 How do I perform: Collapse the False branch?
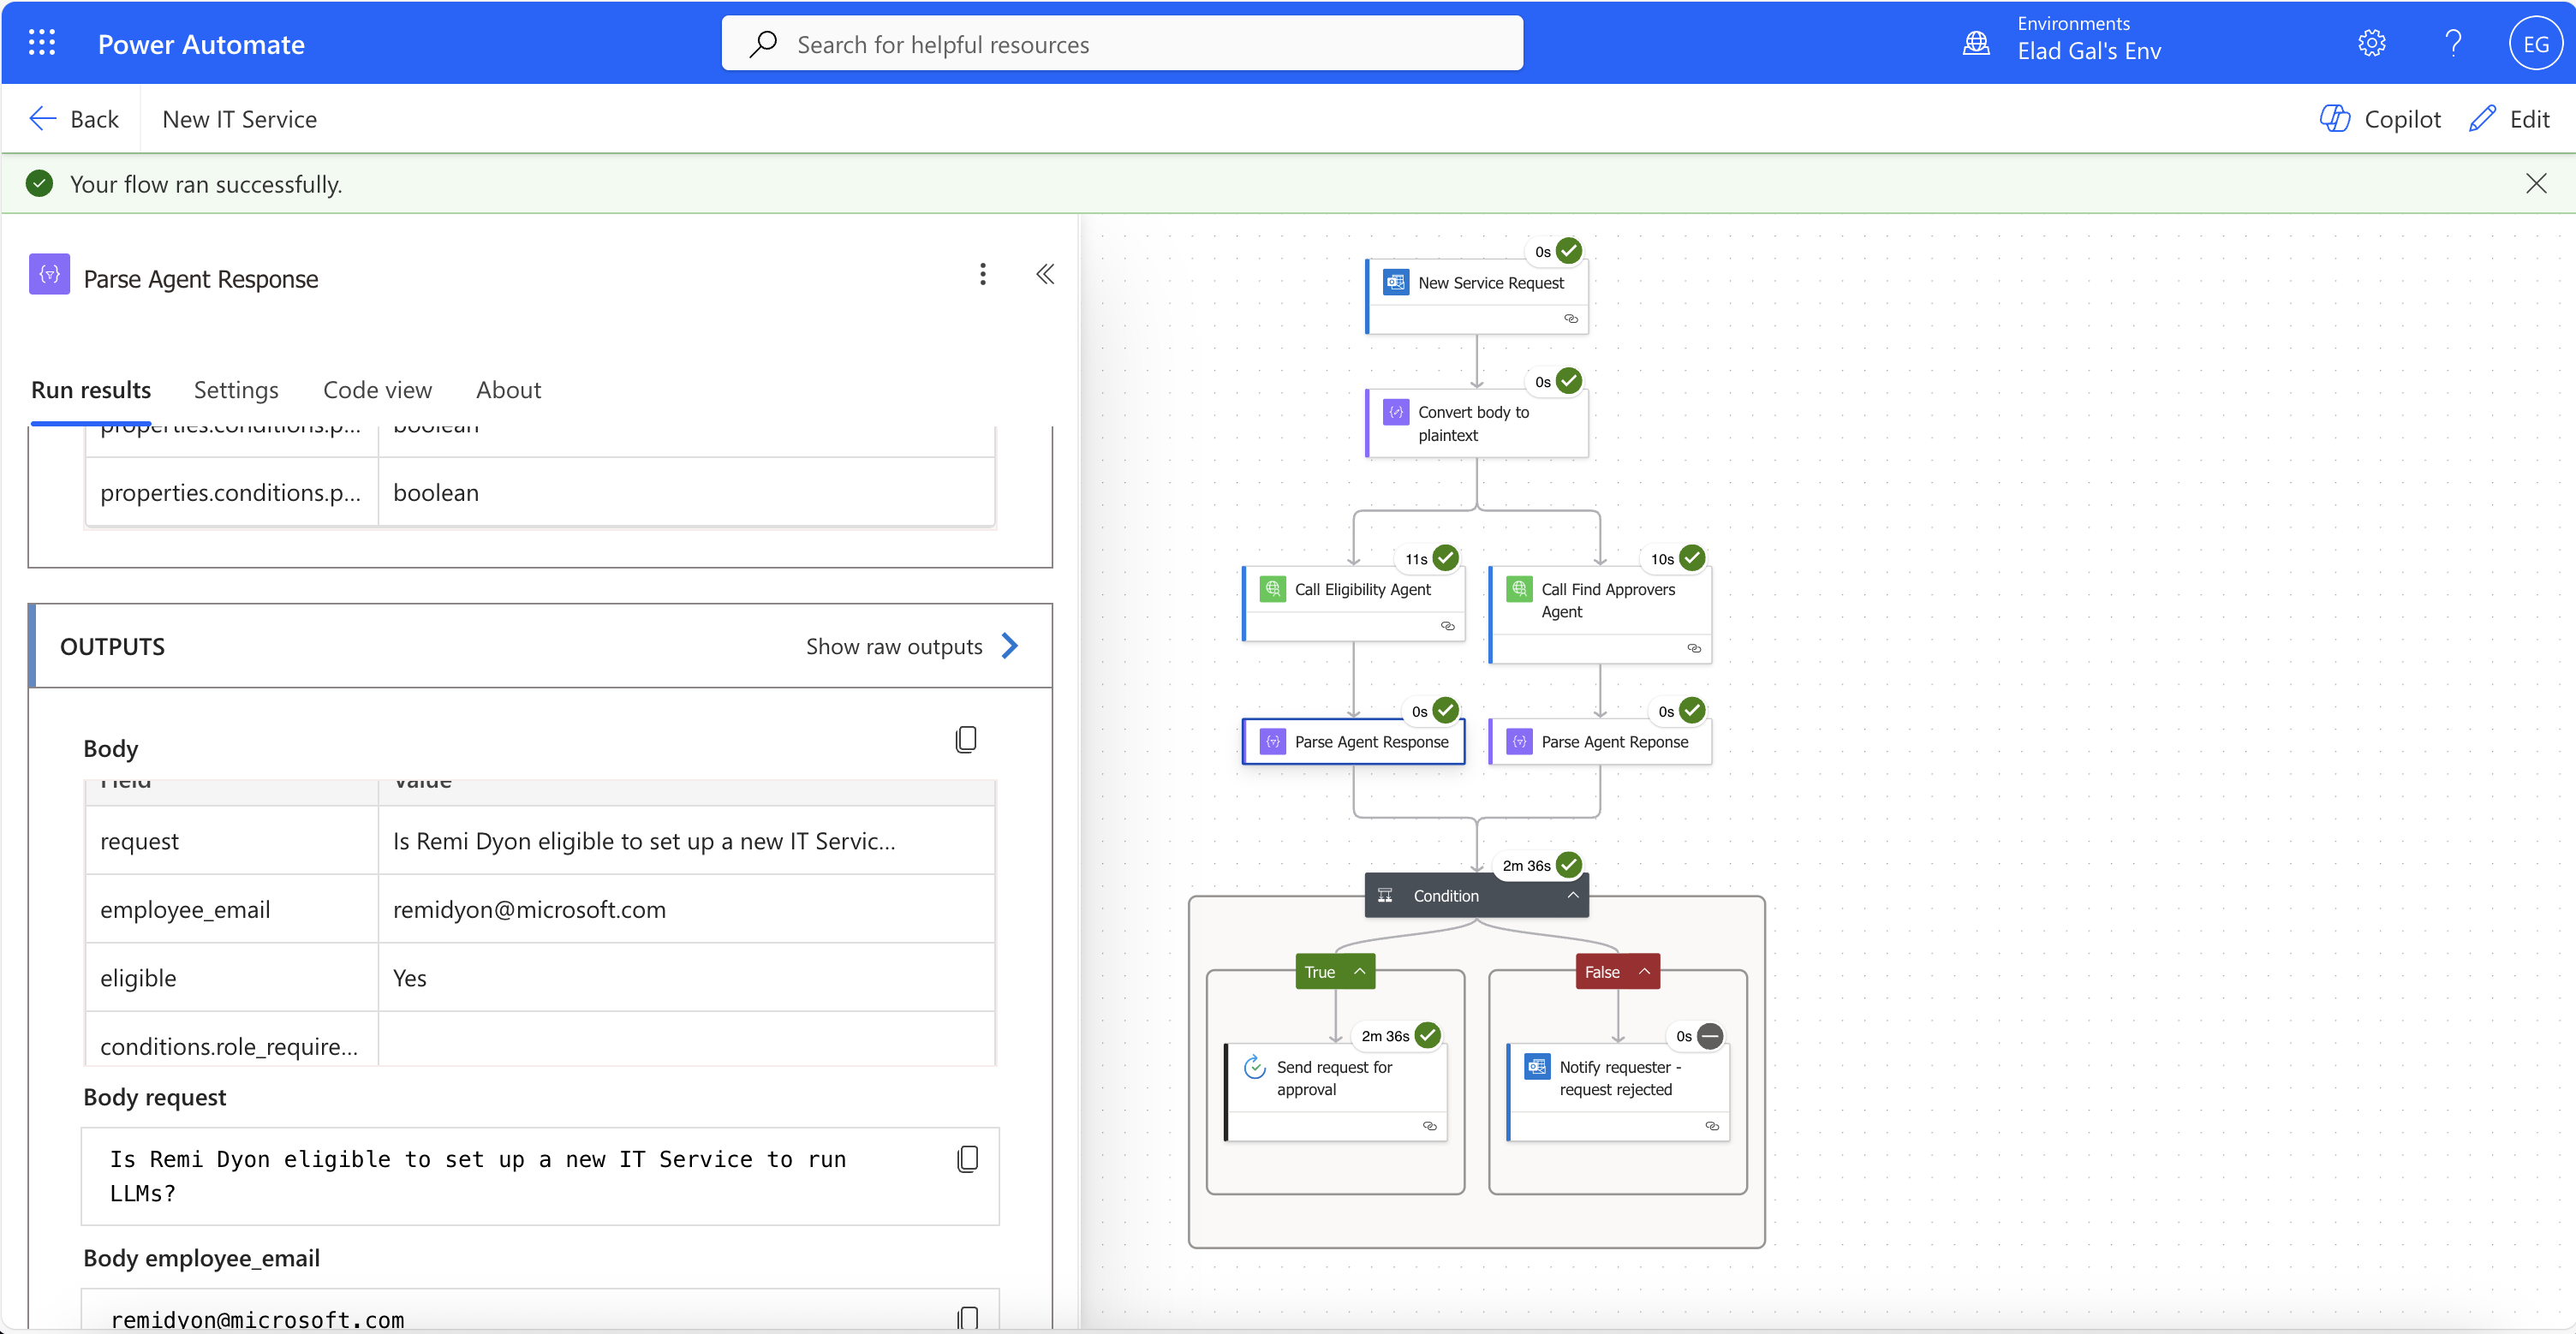pos(1643,970)
